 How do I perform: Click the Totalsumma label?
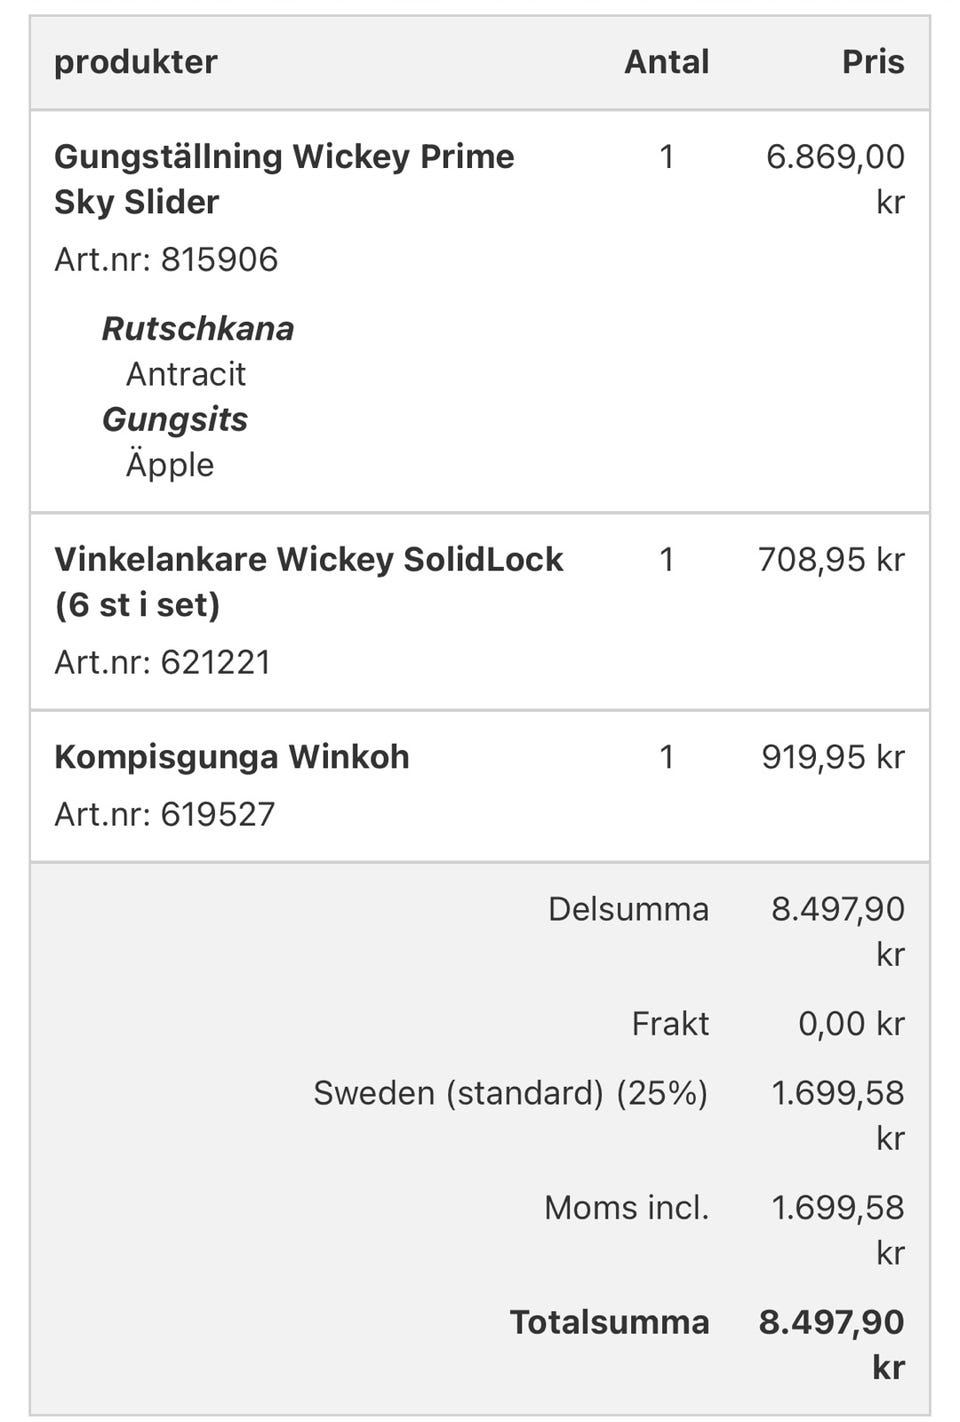(609, 1322)
